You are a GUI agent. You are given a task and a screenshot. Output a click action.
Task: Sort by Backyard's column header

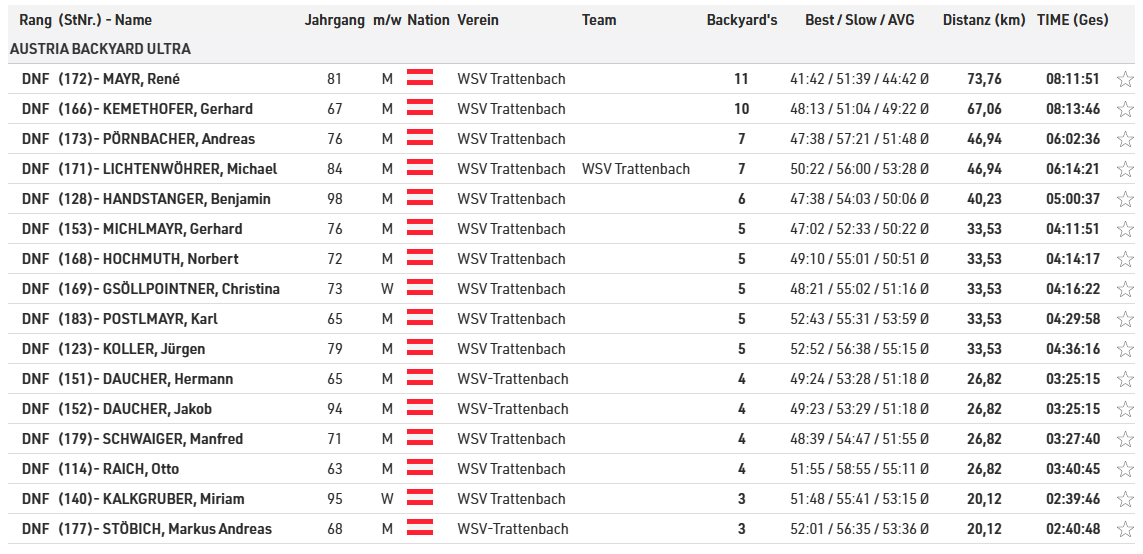(x=742, y=20)
